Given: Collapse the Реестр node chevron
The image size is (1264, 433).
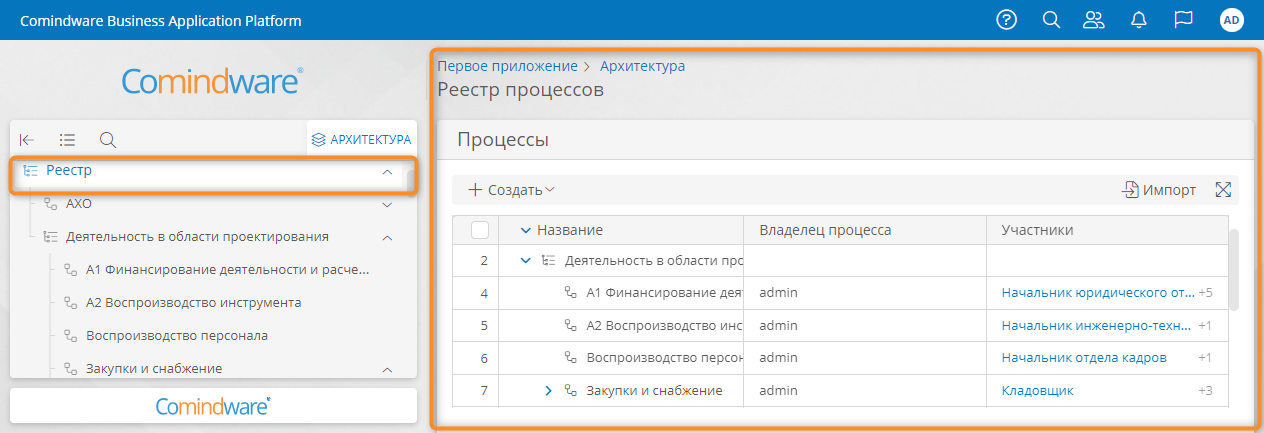Looking at the screenshot, I should coord(387,172).
